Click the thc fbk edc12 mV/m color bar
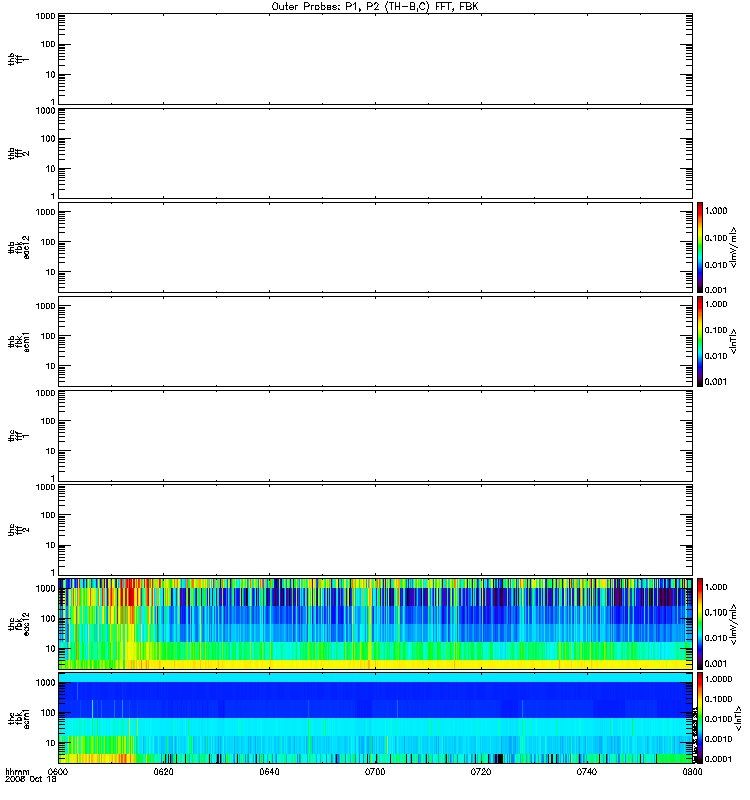Viewport: 750px width, 800px height. (x=700, y=624)
